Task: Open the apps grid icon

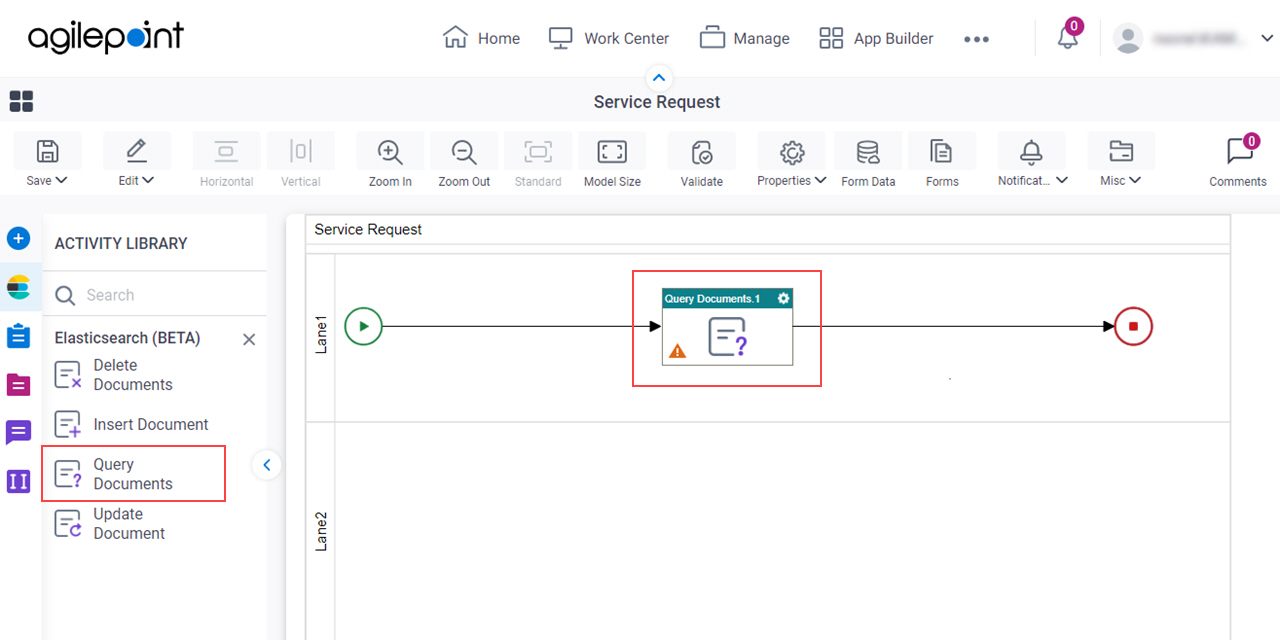Action: pyautogui.click(x=21, y=101)
